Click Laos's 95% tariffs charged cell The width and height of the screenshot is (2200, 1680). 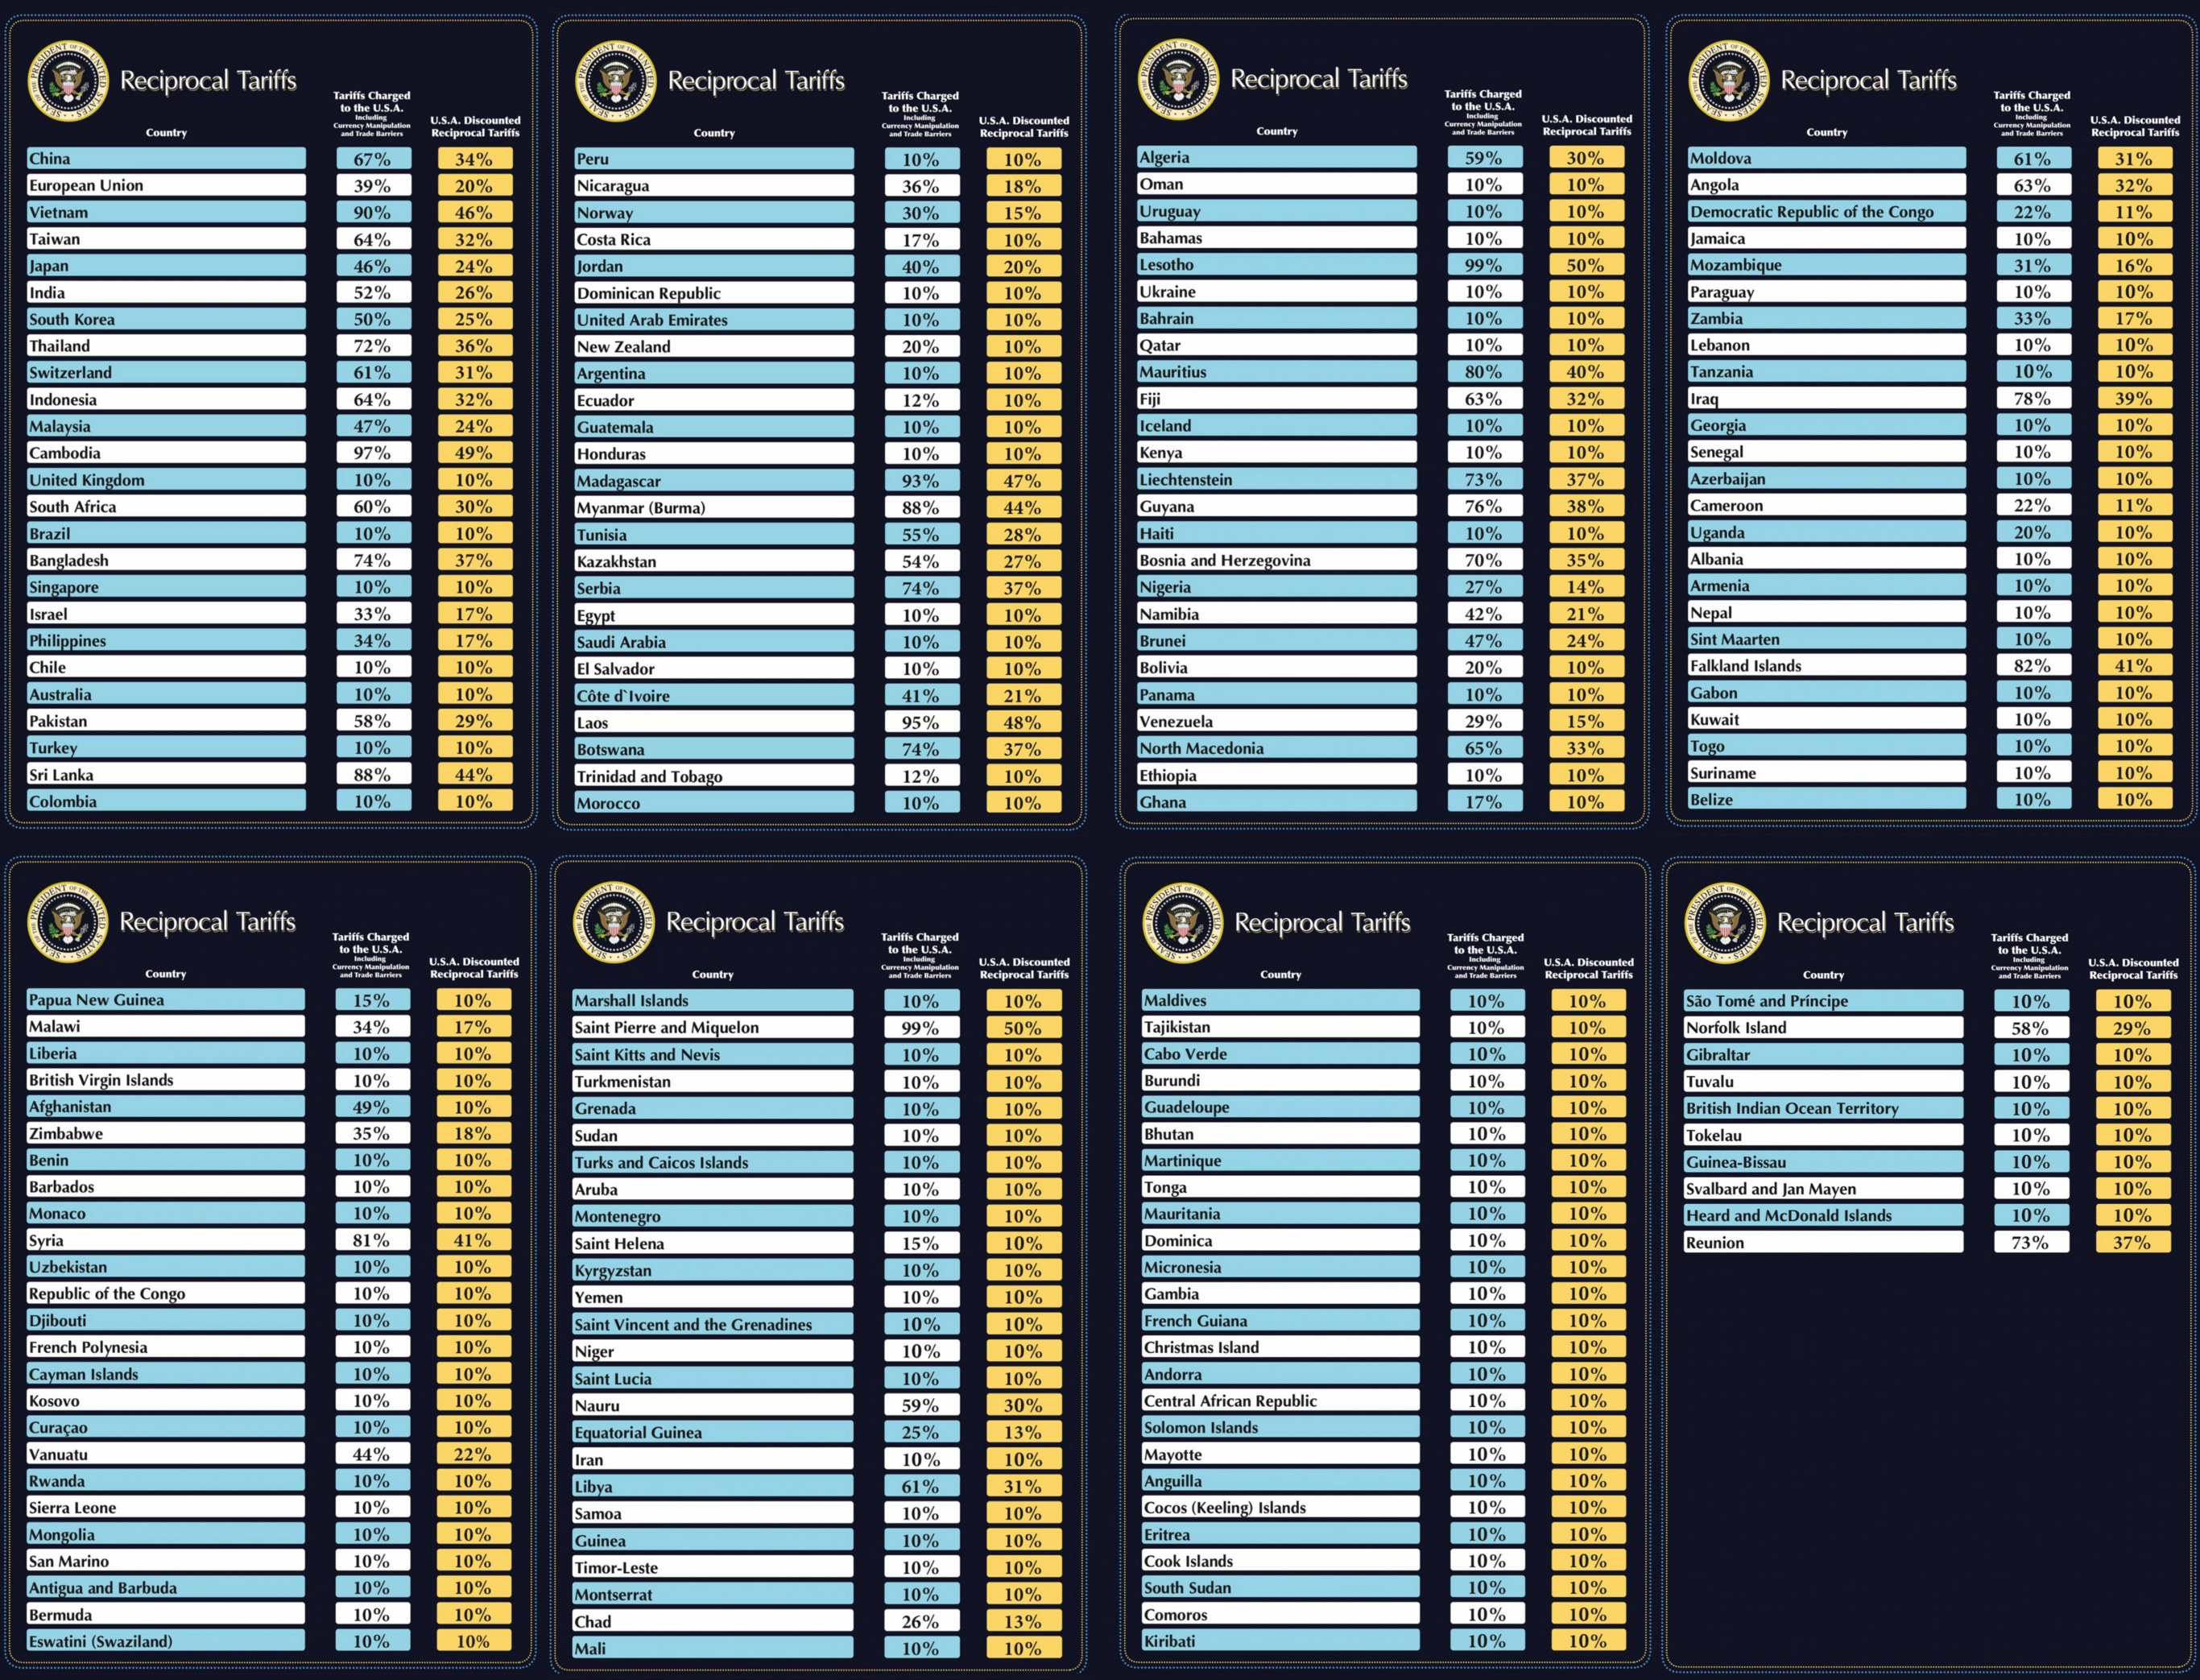(921, 722)
